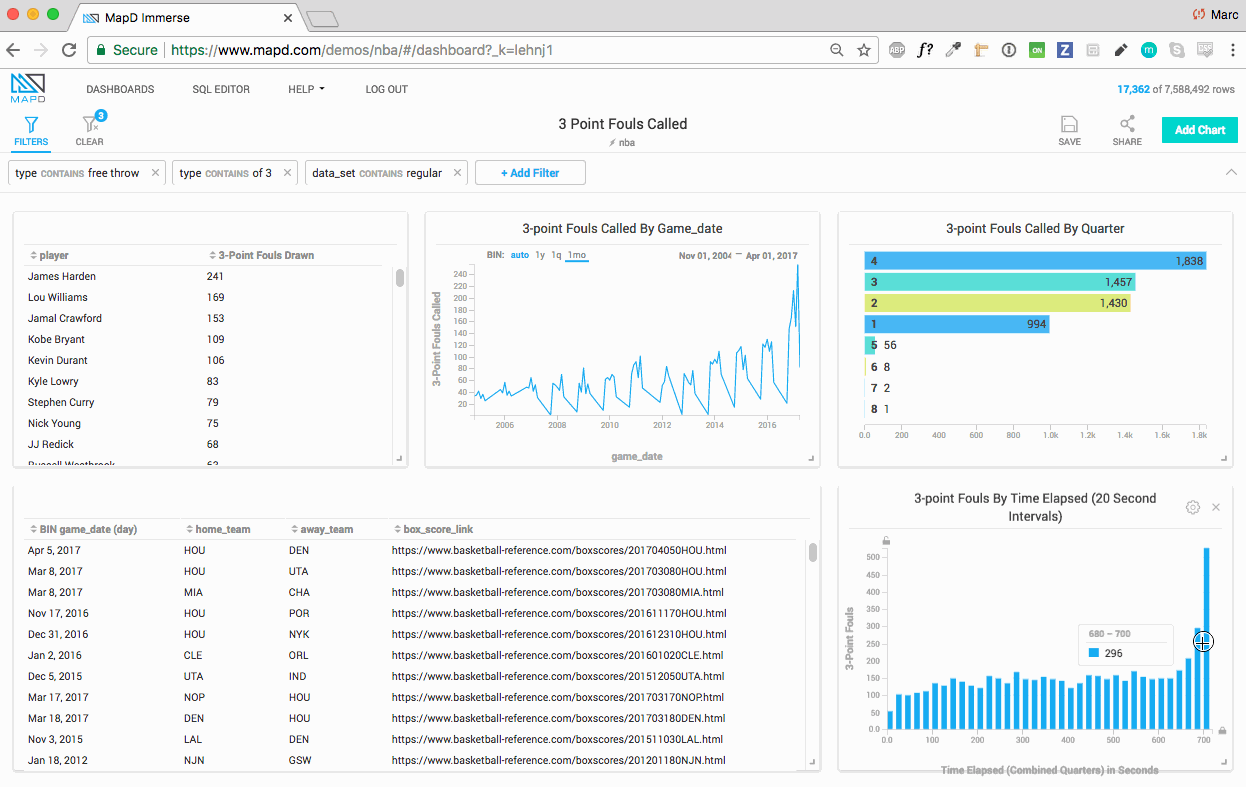This screenshot has width=1246, height=787.
Task: Sort by the 3-Point Fouls Drawn column
Action: click(x=261, y=255)
